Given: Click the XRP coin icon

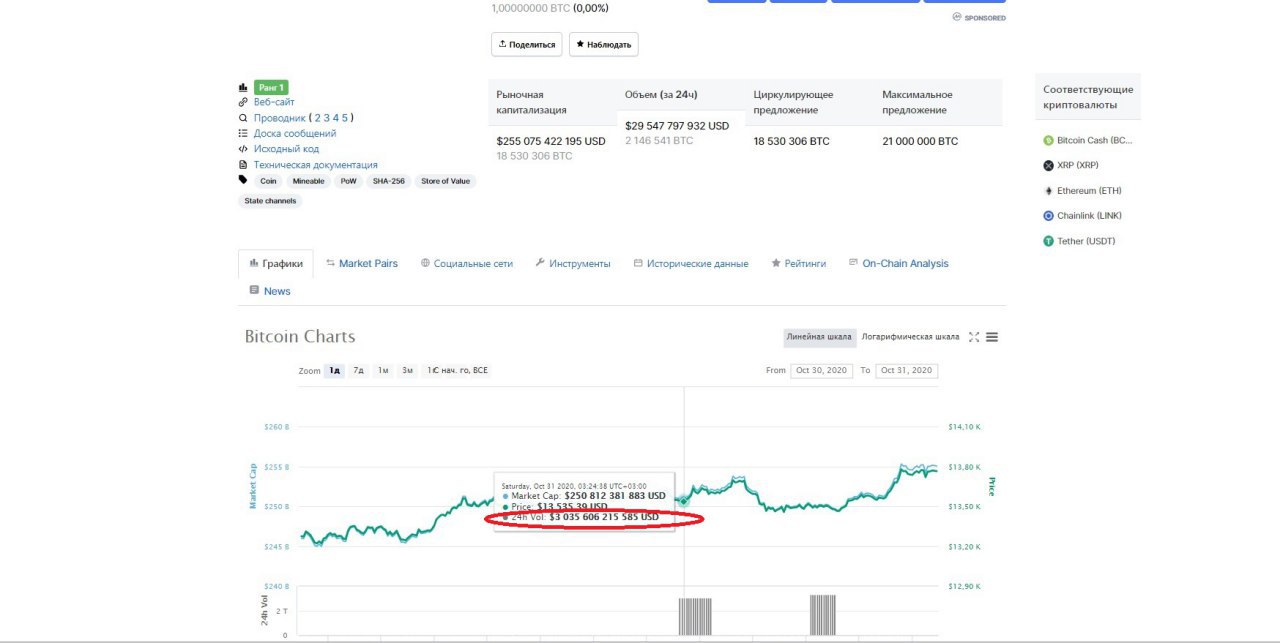Looking at the screenshot, I should (x=1049, y=165).
